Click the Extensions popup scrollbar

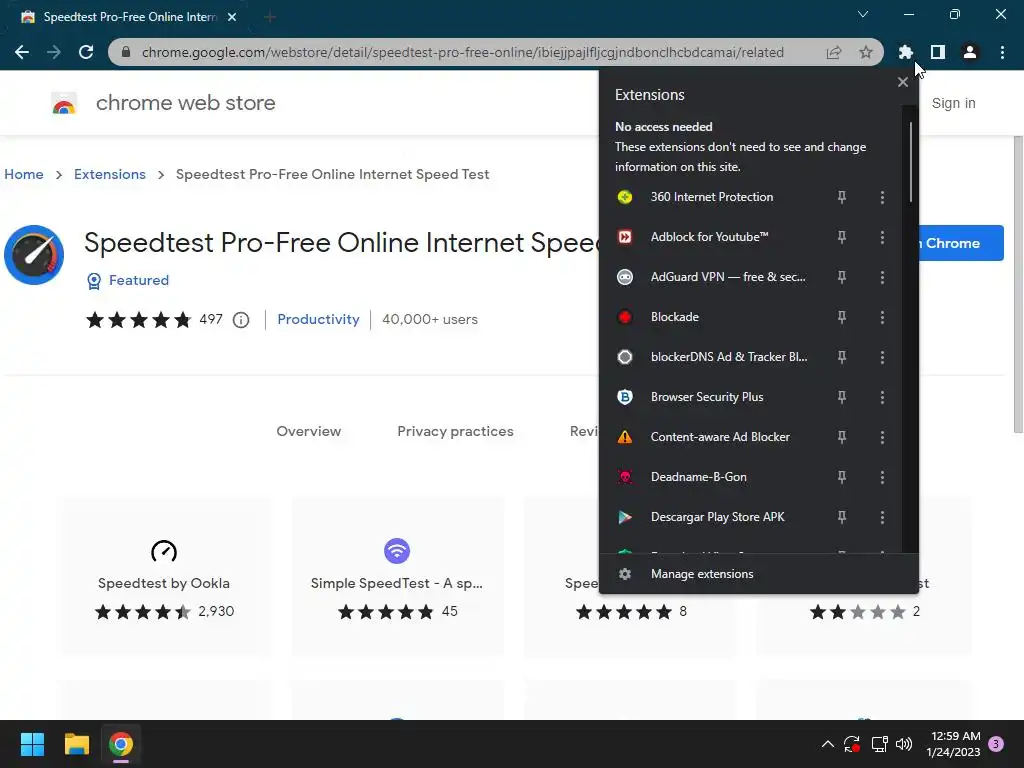click(x=910, y=161)
